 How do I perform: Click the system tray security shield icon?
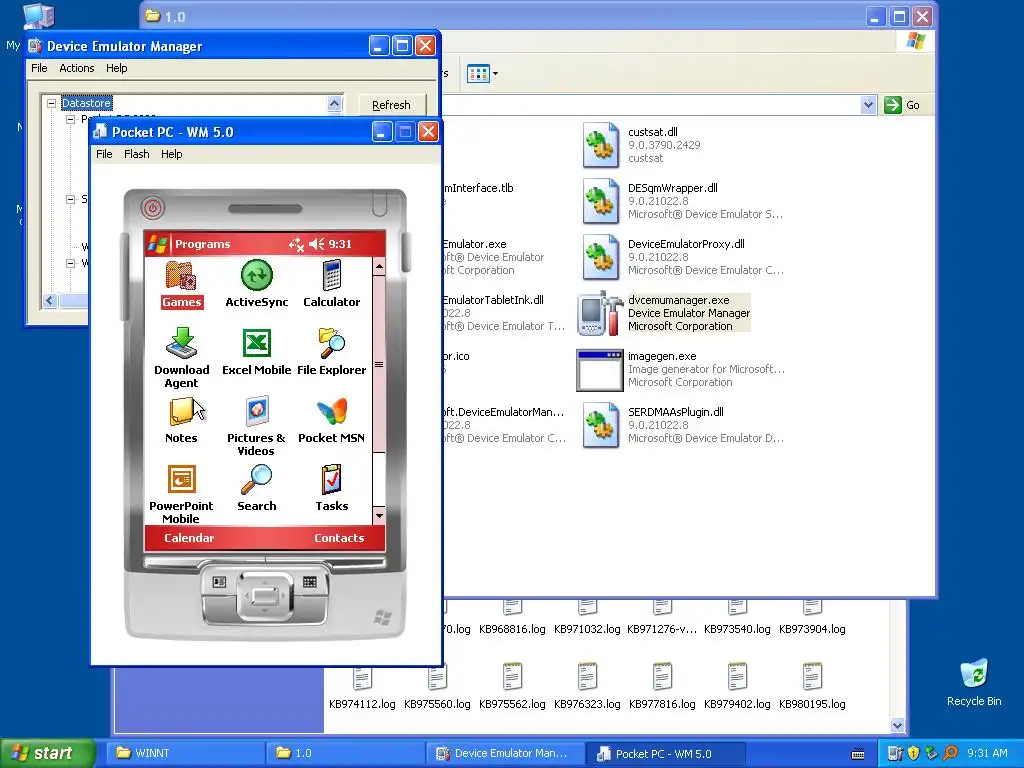tap(913, 753)
